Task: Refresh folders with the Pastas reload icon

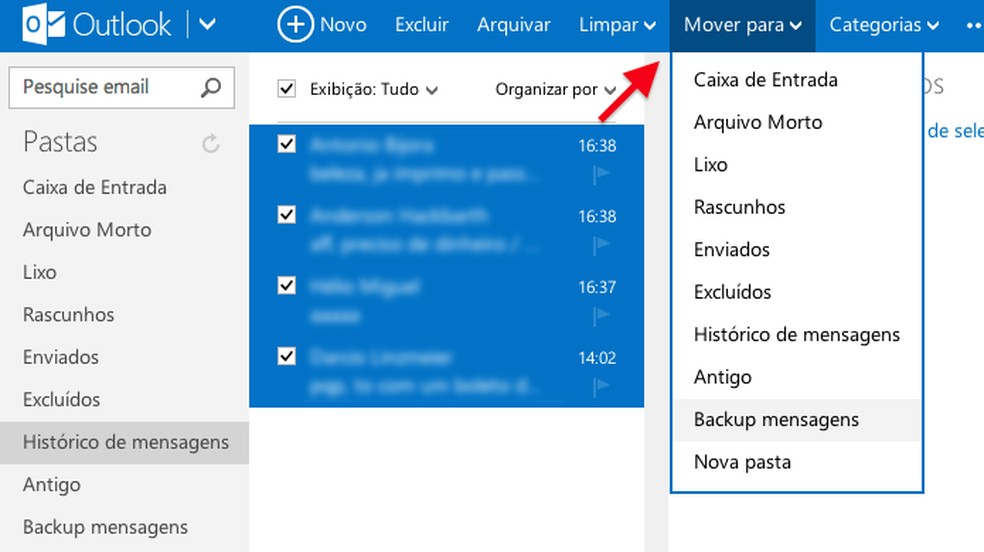Action: point(210,144)
